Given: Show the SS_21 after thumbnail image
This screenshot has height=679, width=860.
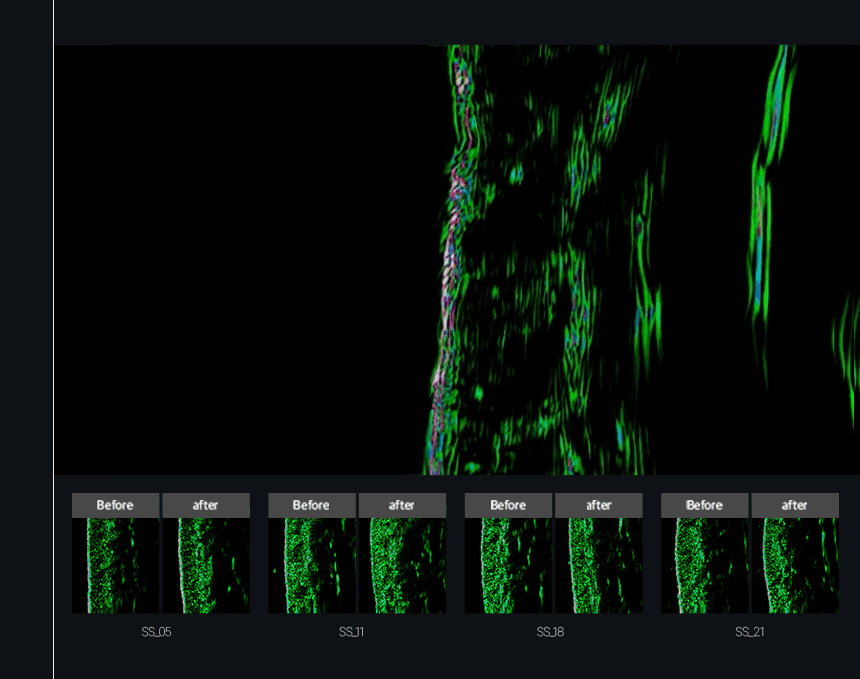Looking at the screenshot, I should tap(795, 565).
